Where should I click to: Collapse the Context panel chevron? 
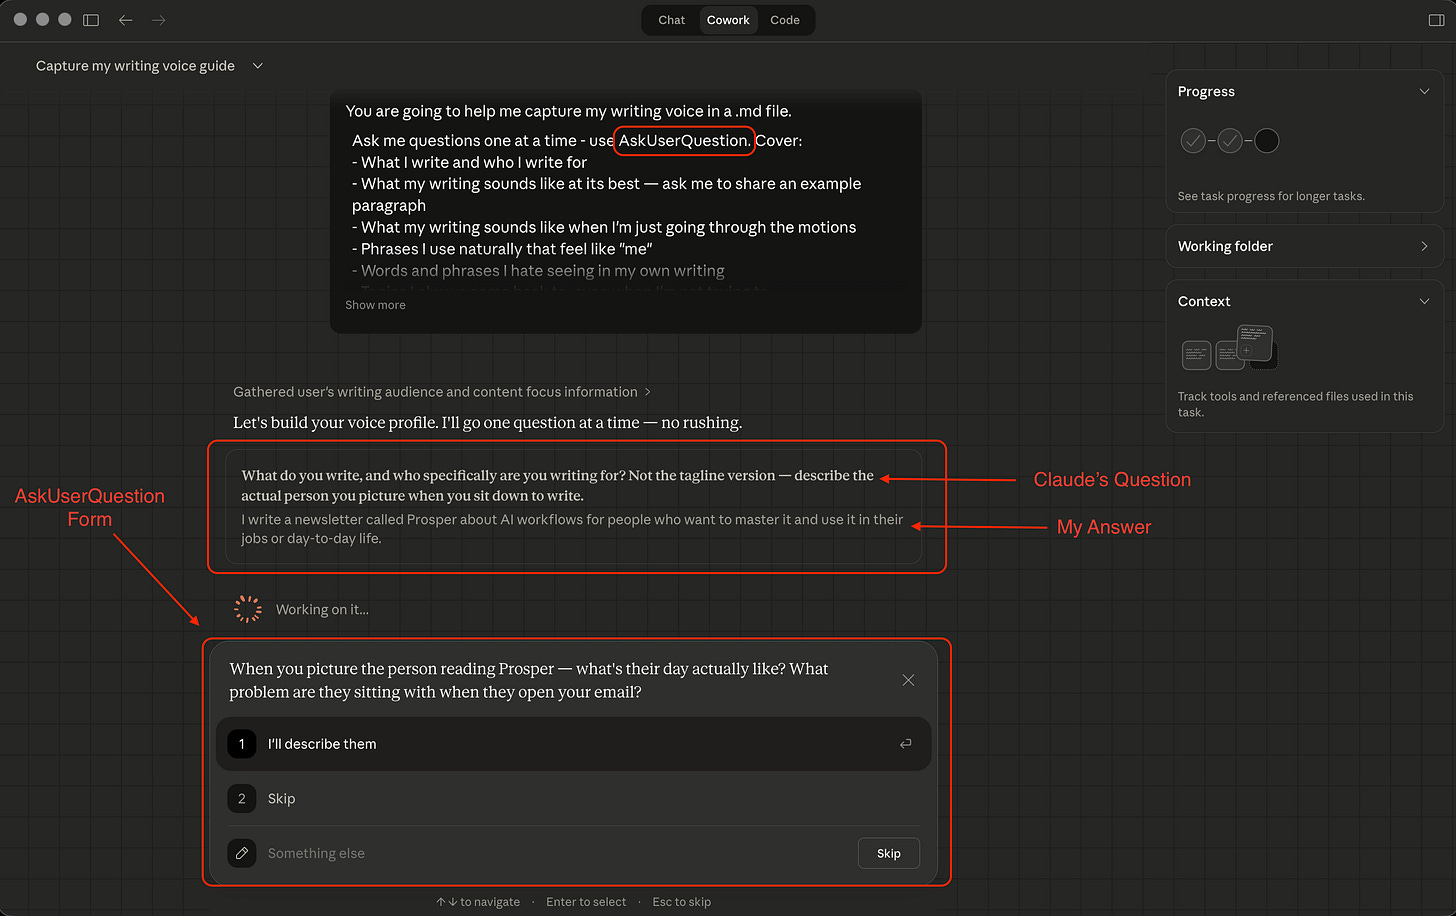[x=1424, y=301]
